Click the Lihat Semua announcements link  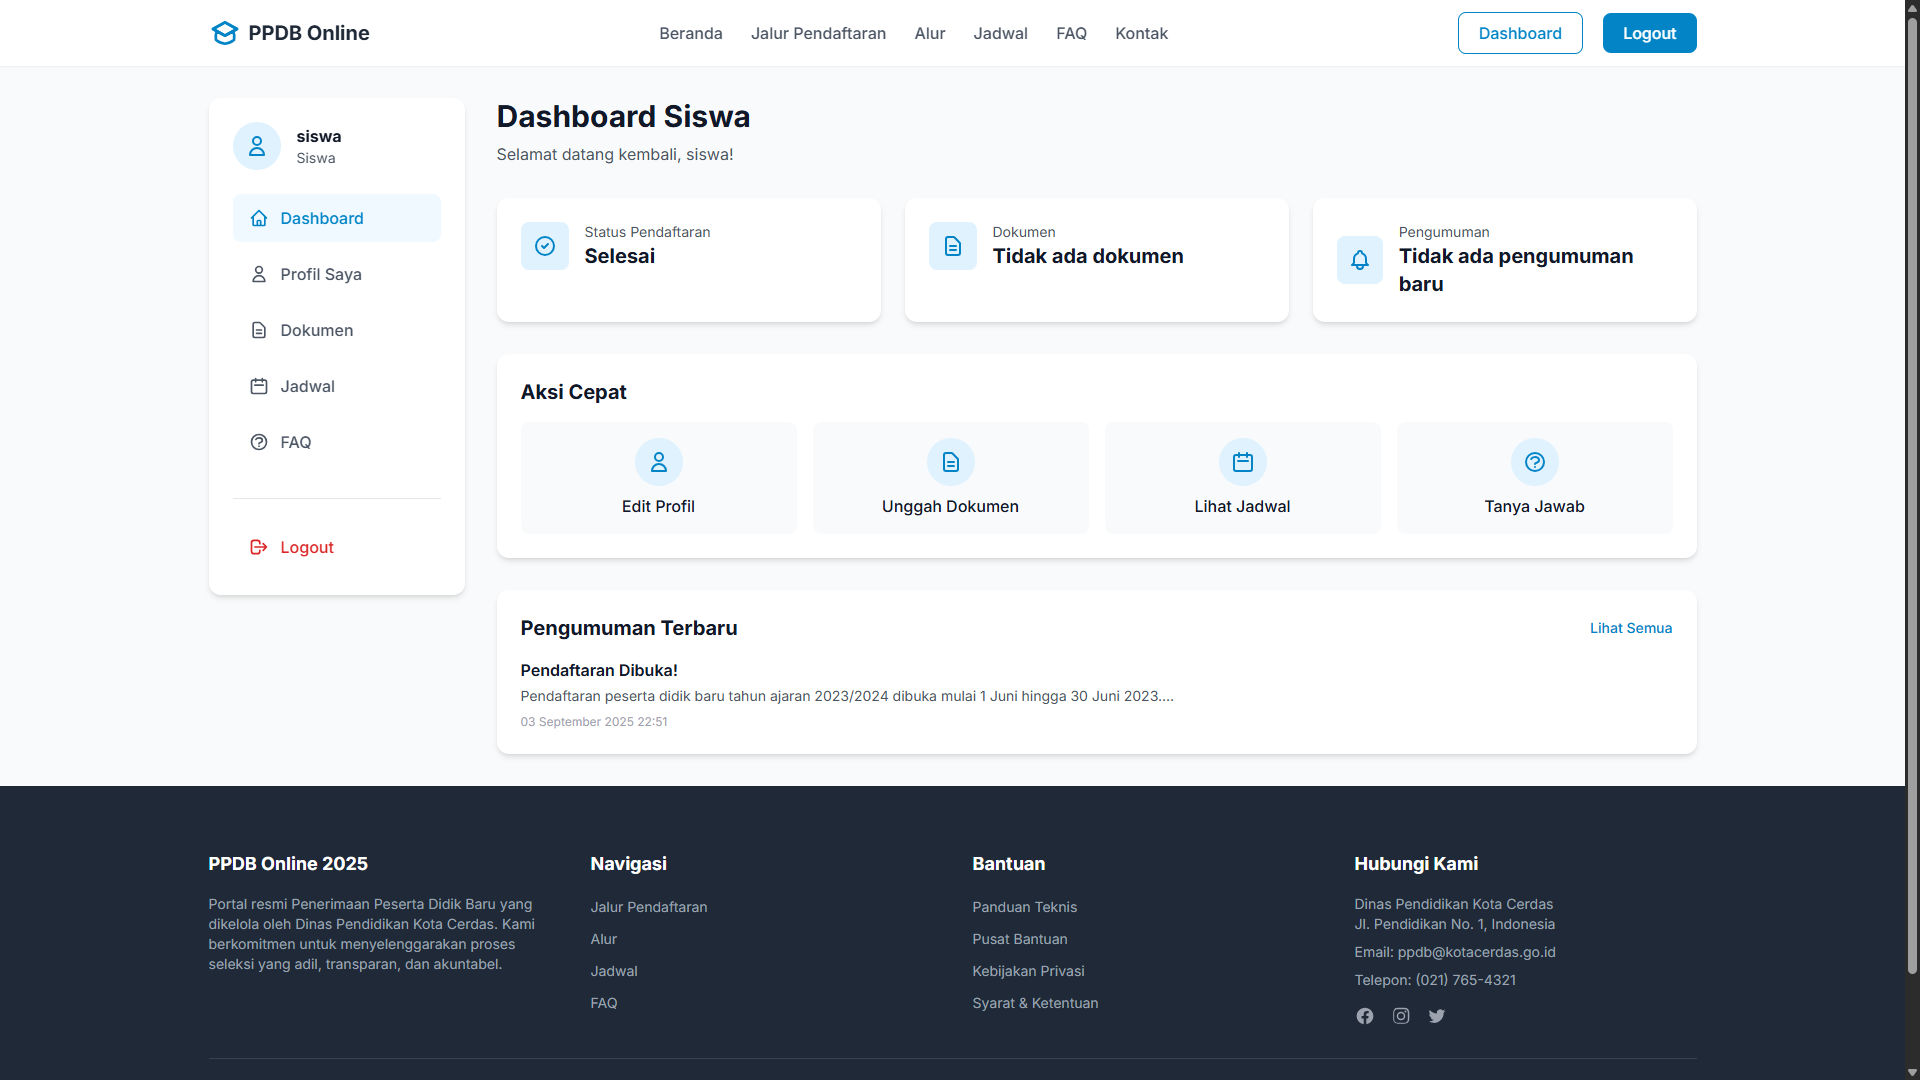(x=1630, y=628)
